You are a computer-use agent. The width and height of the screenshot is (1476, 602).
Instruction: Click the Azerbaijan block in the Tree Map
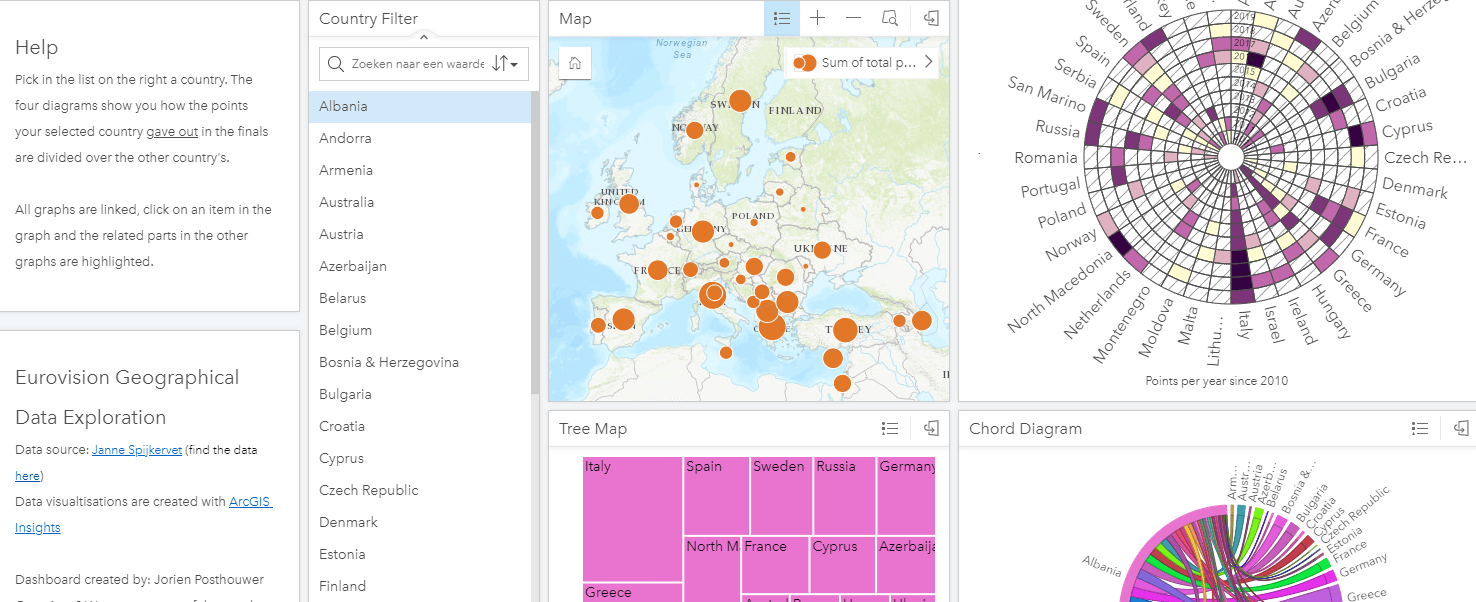pyautogui.click(x=906, y=565)
